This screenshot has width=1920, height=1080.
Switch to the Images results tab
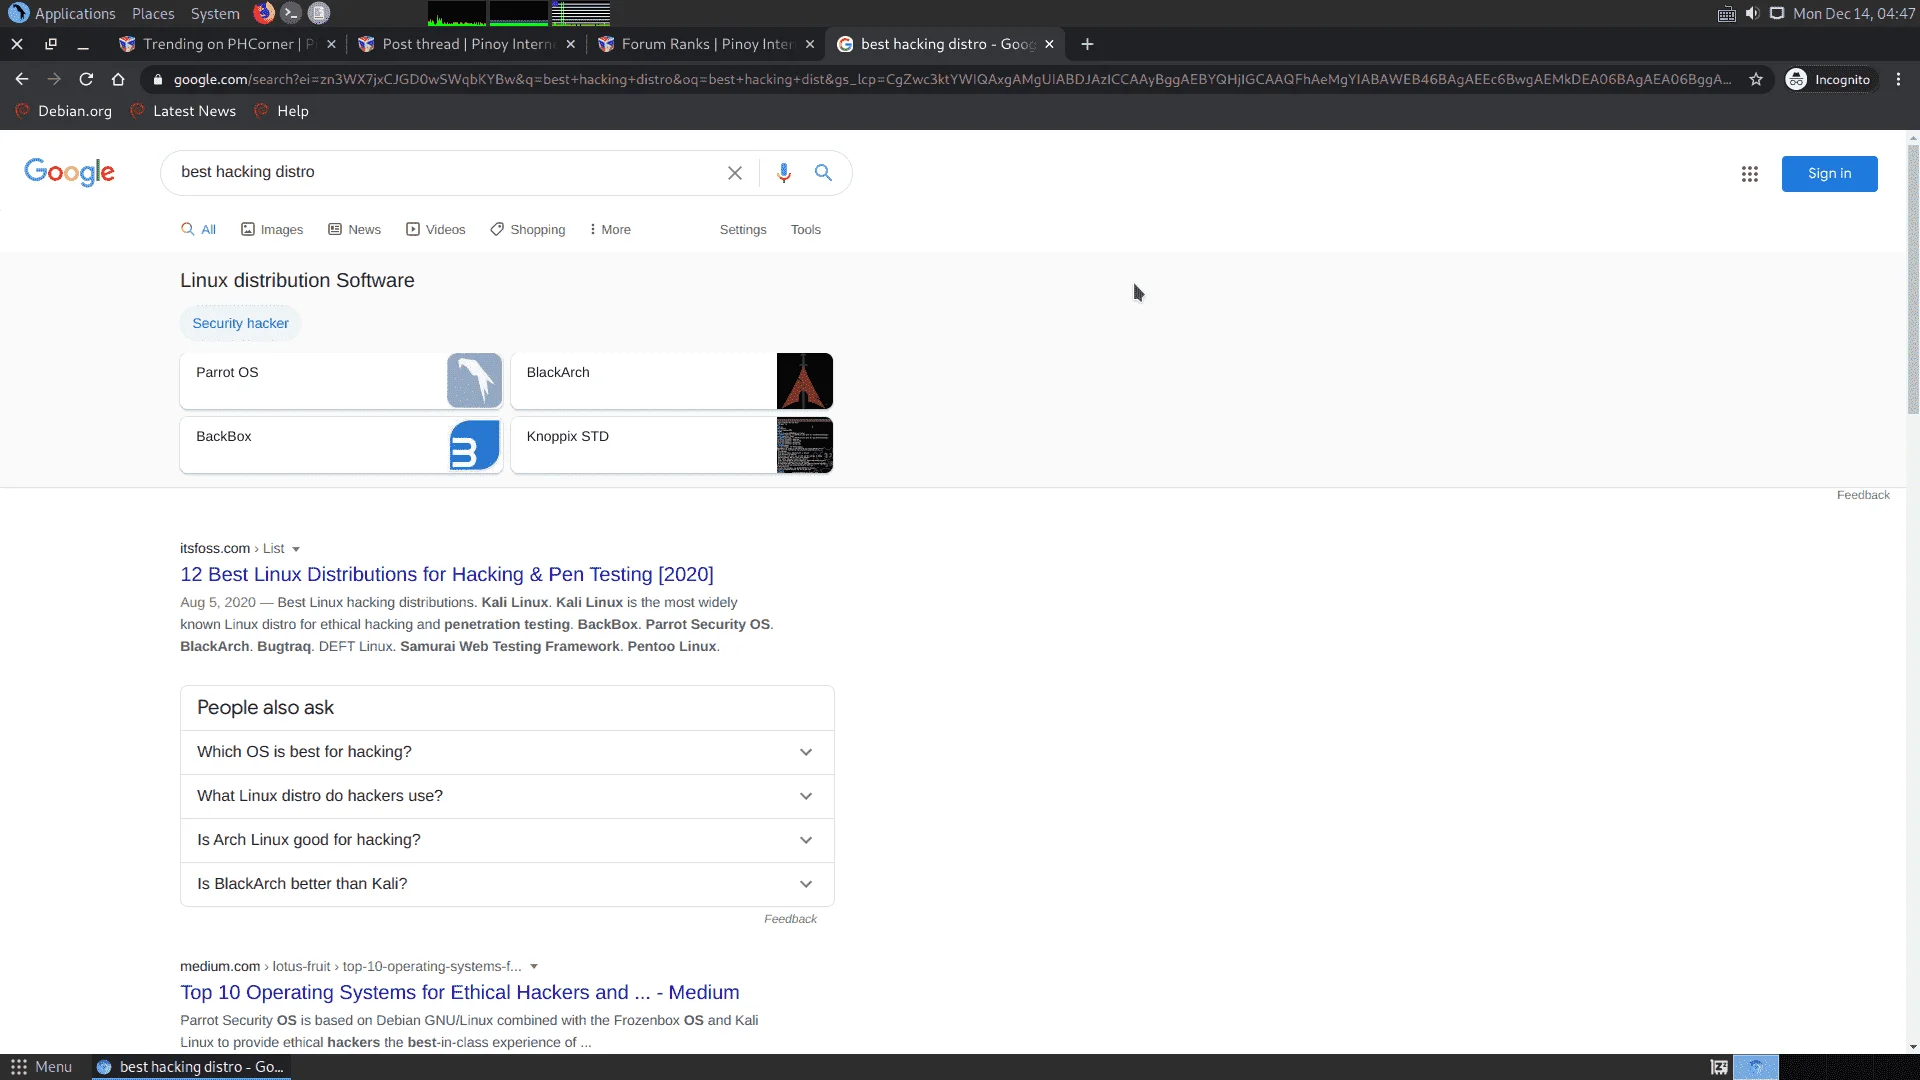(x=272, y=229)
